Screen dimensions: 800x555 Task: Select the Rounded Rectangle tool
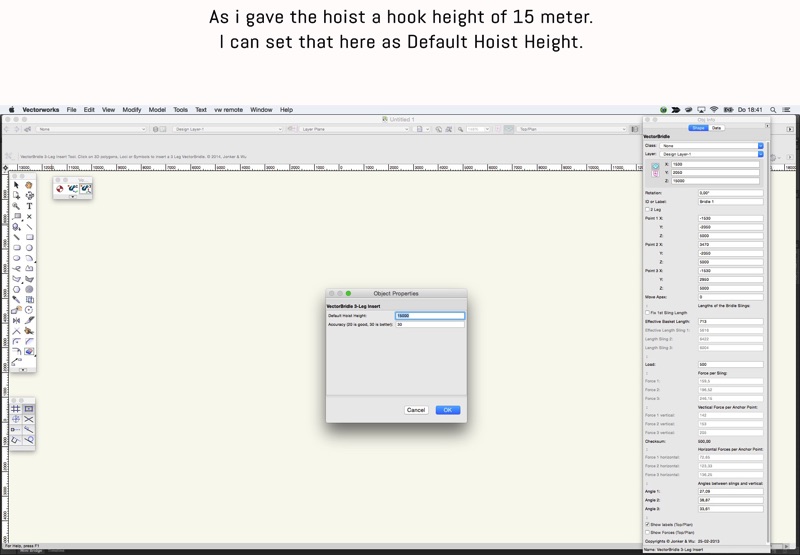pyautogui.click(x=16, y=247)
